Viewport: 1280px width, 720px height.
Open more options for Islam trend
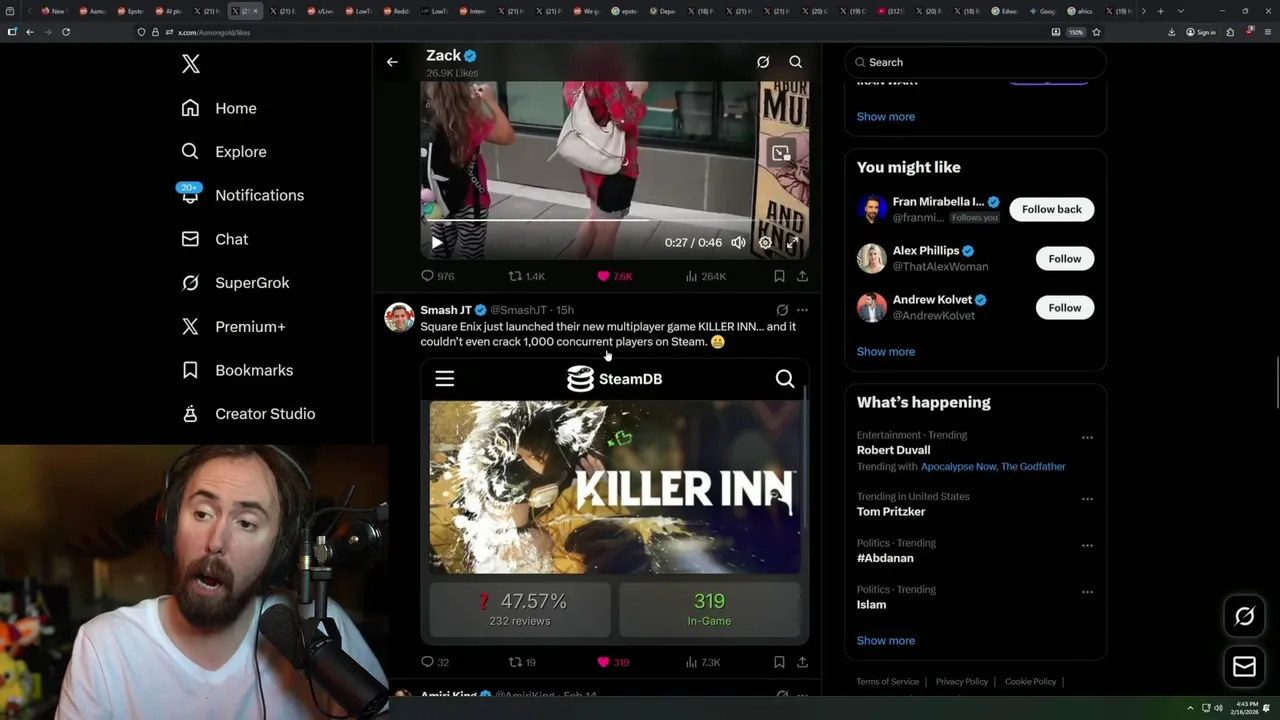click(x=1087, y=592)
